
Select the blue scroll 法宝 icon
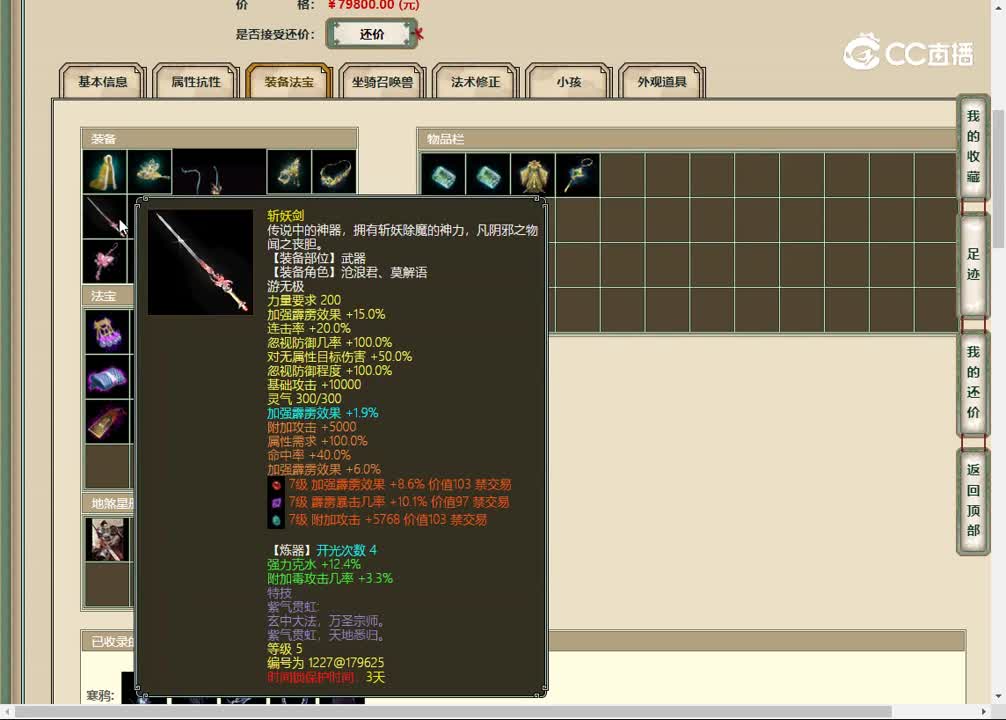pos(107,377)
